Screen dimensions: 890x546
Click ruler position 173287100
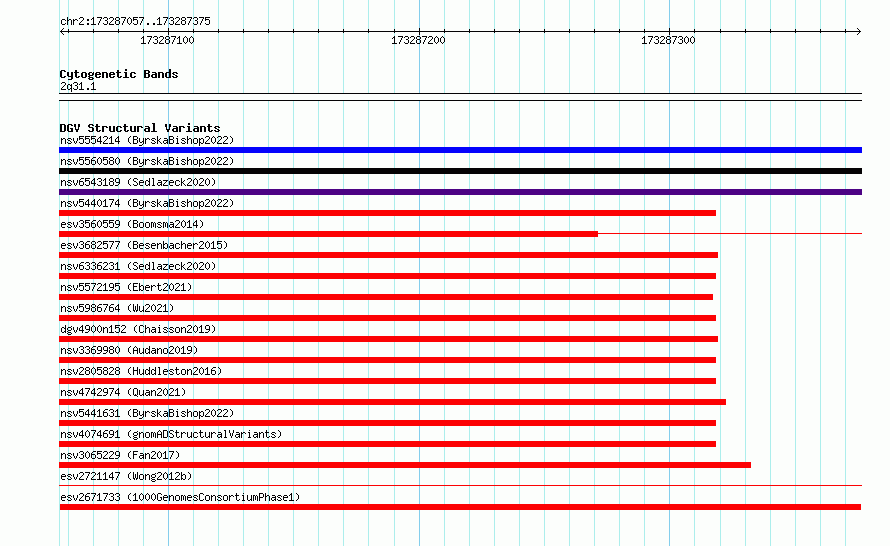167,40
